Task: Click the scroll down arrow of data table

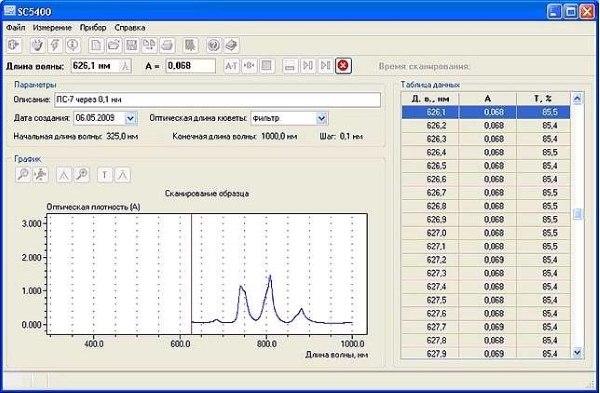Action: (x=577, y=352)
